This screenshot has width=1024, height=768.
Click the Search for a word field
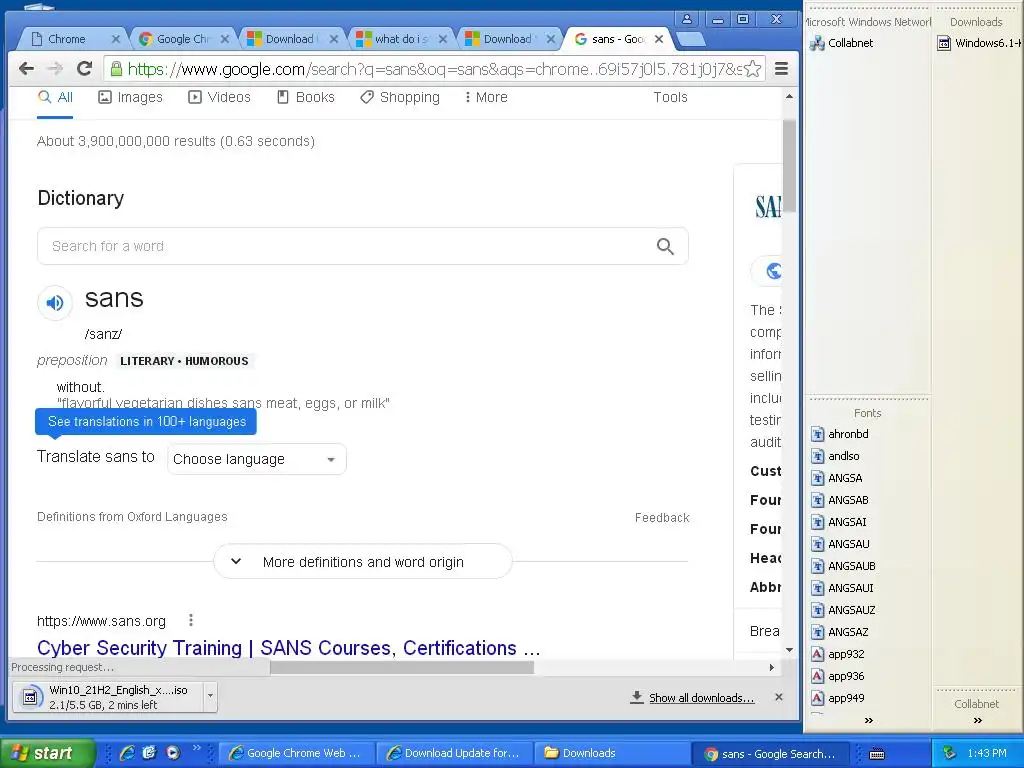tap(362, 246)
